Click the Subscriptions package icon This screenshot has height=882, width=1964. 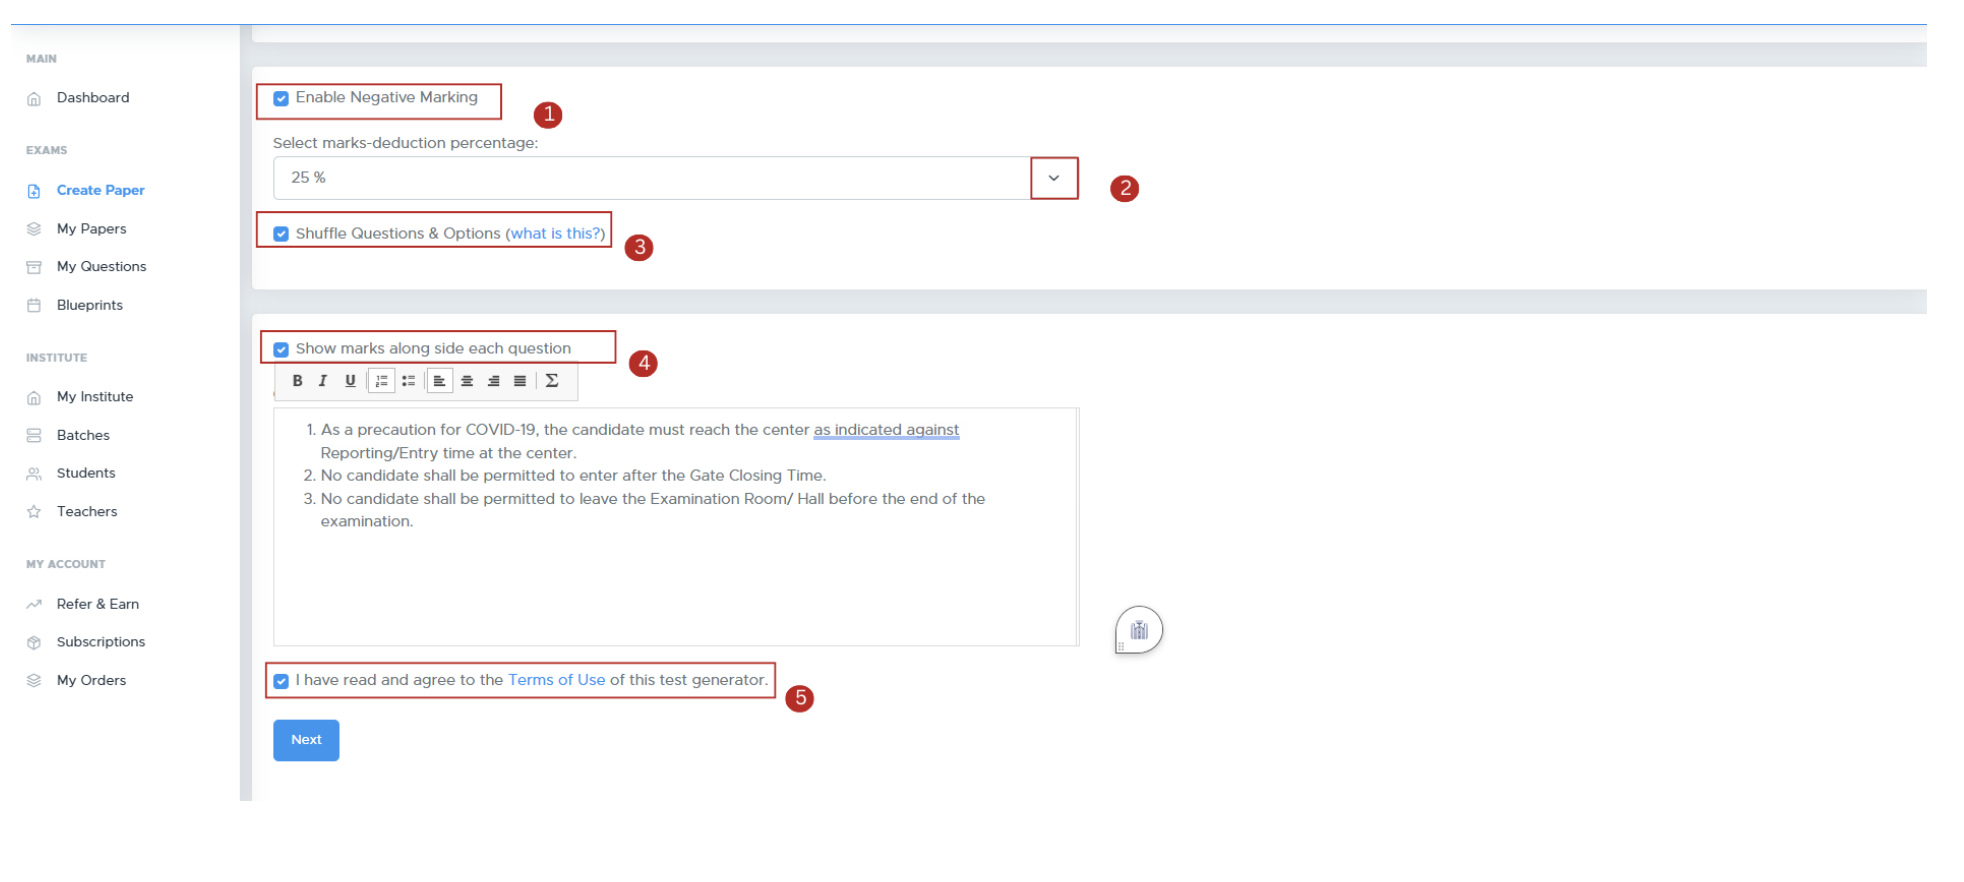(x=34, y=643)
